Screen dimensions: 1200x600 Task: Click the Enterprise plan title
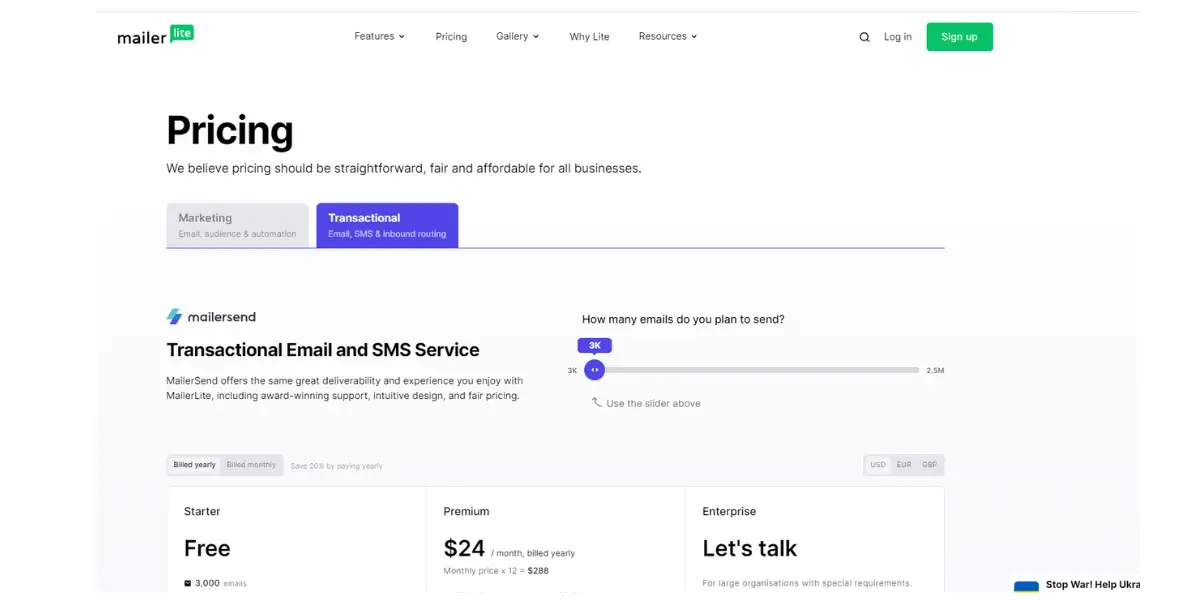729,511
